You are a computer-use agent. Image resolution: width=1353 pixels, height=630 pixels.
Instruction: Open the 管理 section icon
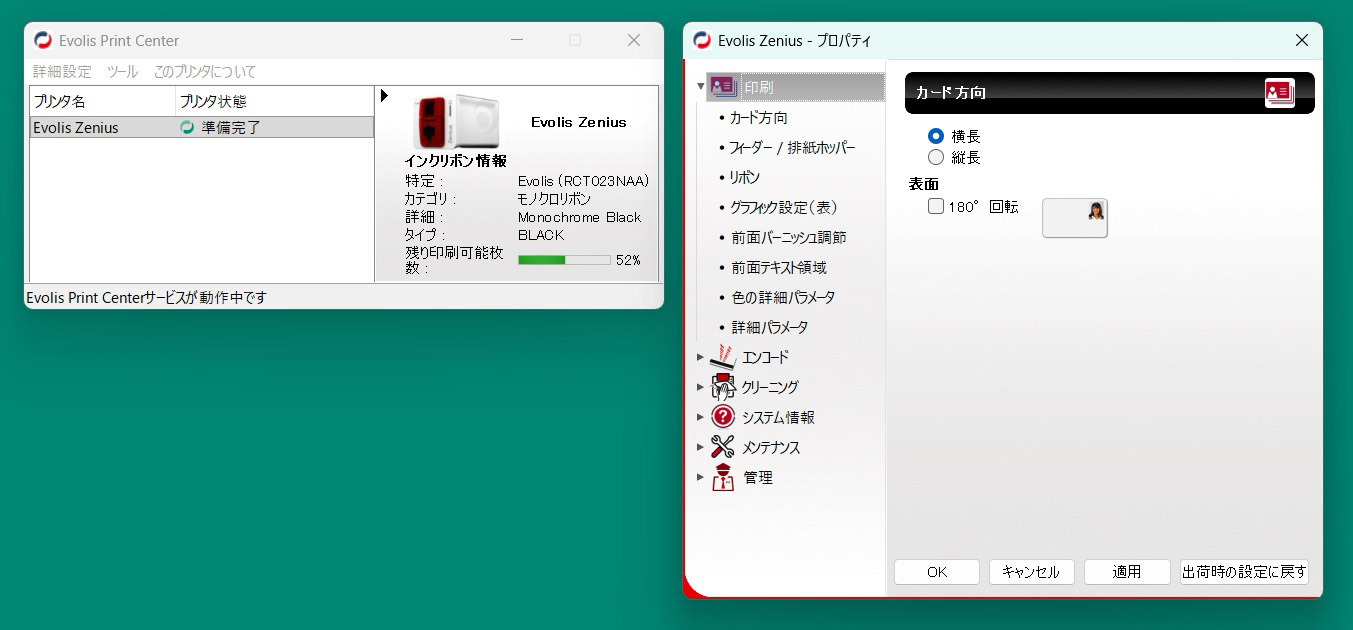coord(721,477)
